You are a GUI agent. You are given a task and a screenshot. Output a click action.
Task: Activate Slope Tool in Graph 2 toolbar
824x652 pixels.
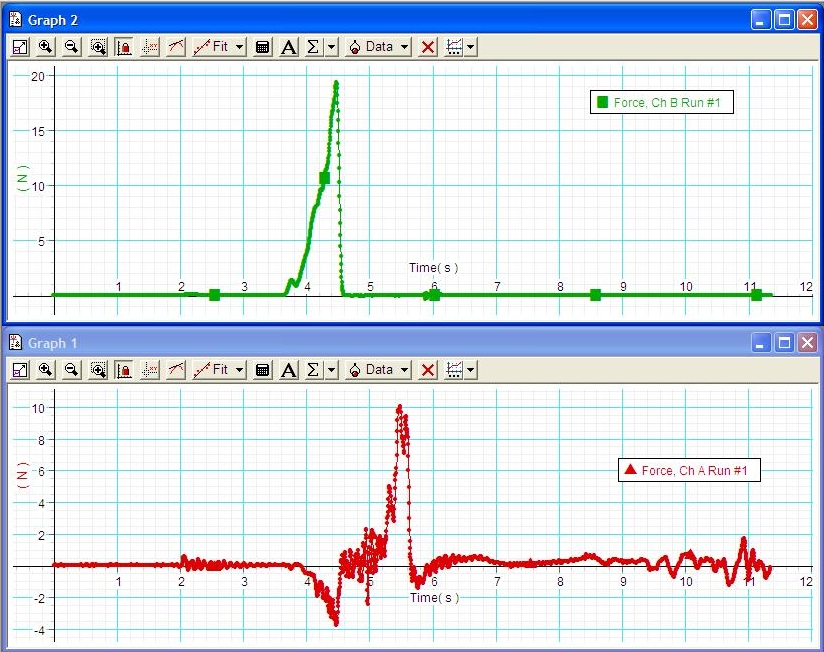tap(176, 47)
